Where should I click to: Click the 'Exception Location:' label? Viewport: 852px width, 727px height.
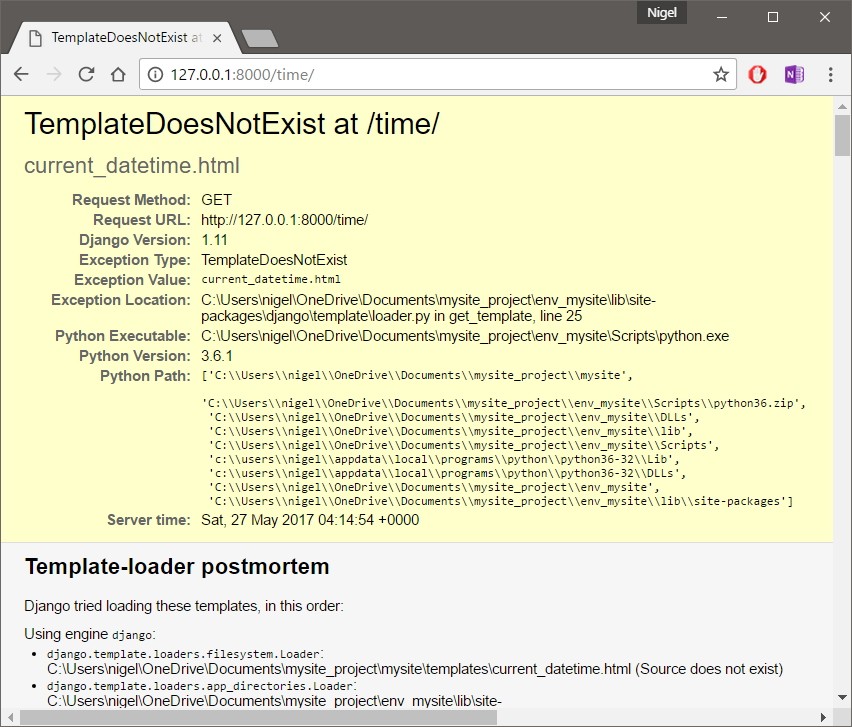(121, 300)
